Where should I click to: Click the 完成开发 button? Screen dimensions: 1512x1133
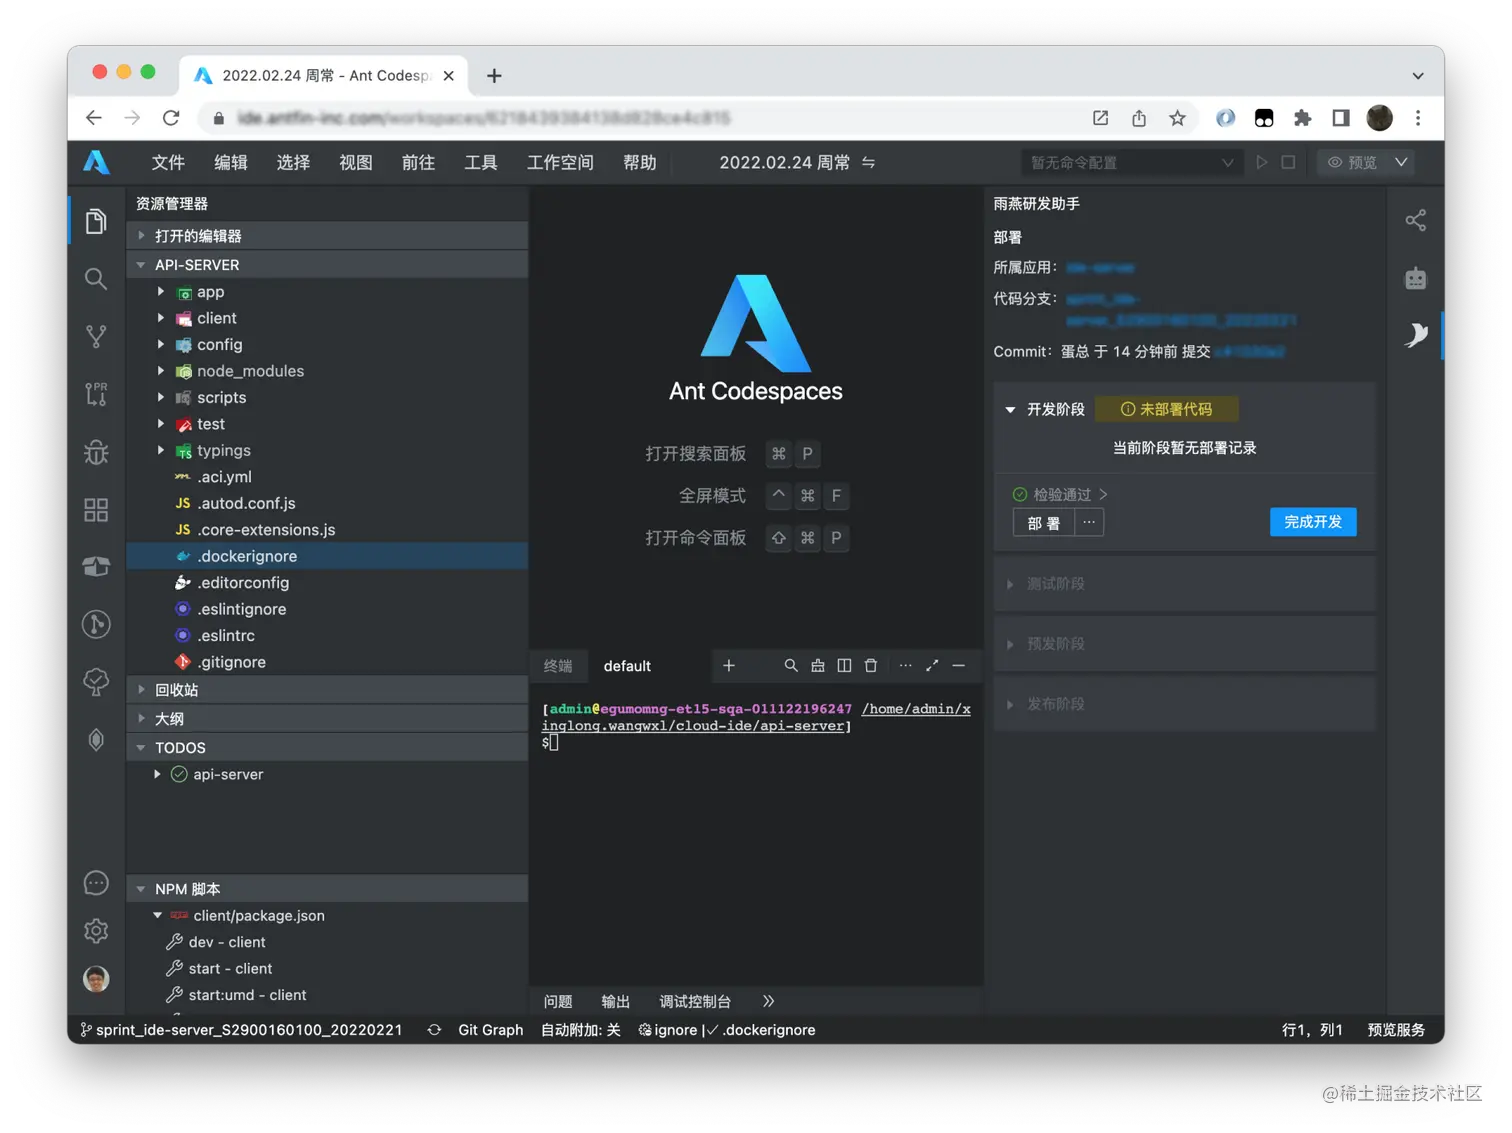click(1313, 522)
